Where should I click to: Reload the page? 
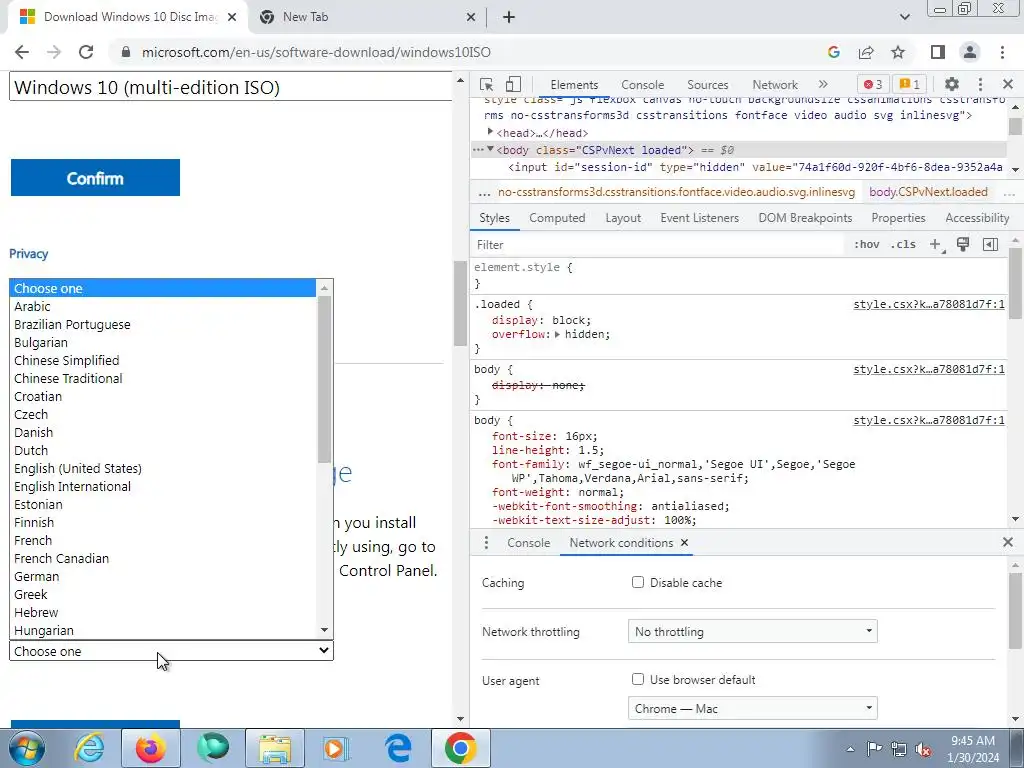click(x=86, y=52)
